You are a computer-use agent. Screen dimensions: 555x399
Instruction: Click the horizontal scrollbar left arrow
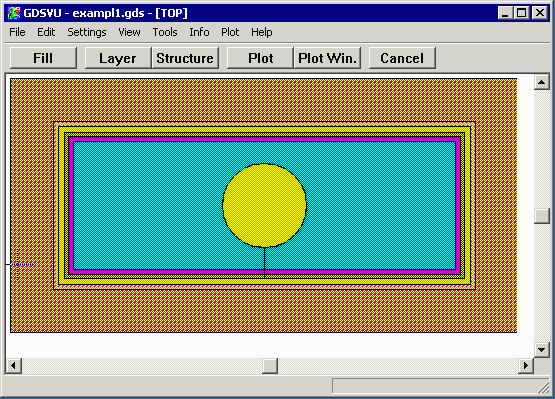point(13,365)
